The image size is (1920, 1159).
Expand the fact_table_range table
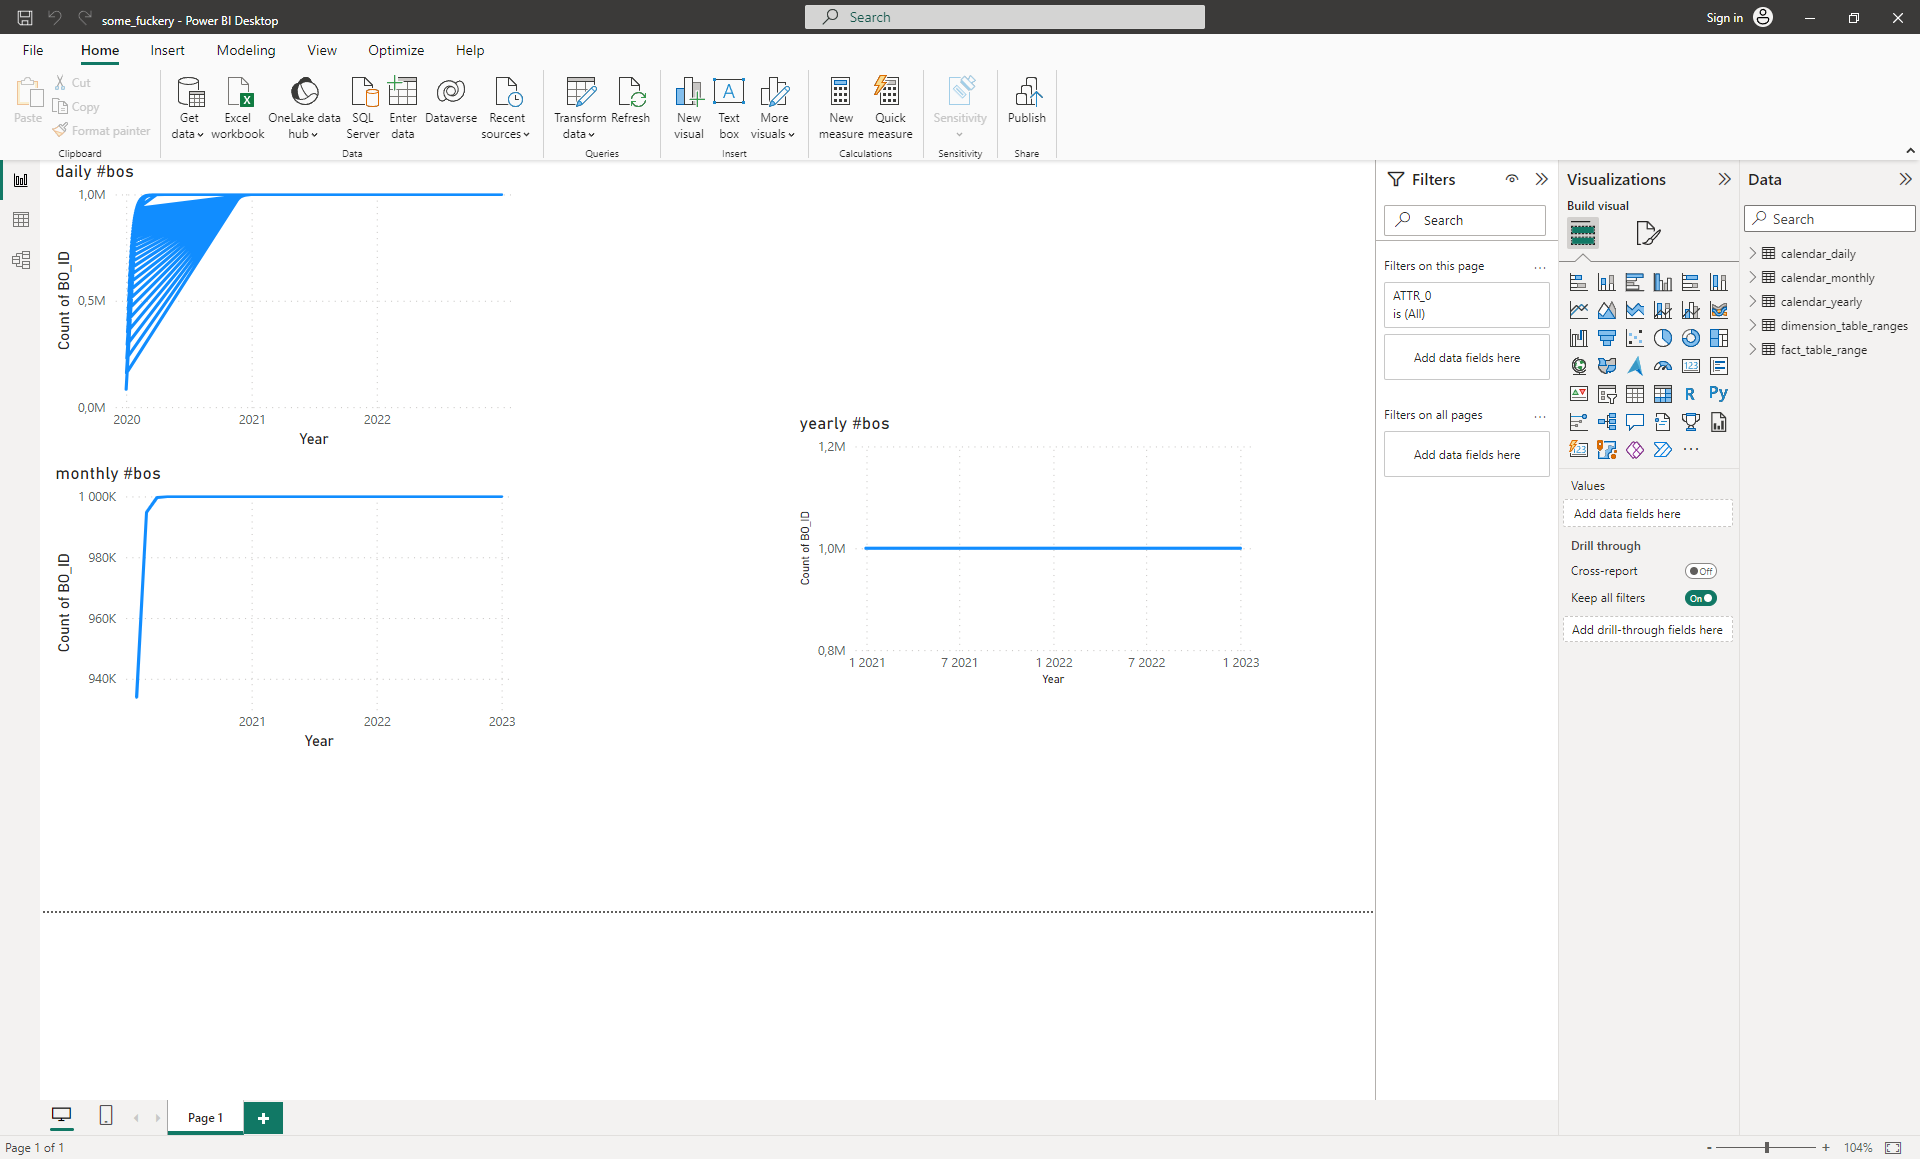1753,350
